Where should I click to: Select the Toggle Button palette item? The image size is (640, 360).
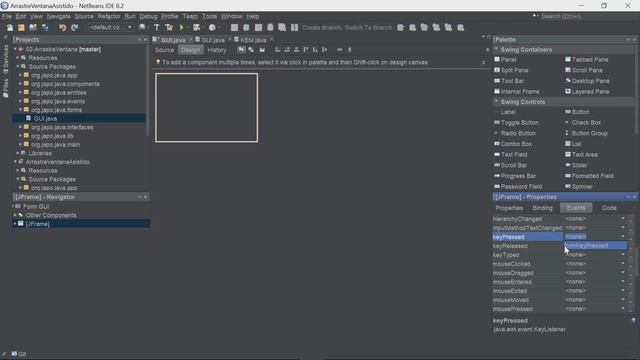516,122
